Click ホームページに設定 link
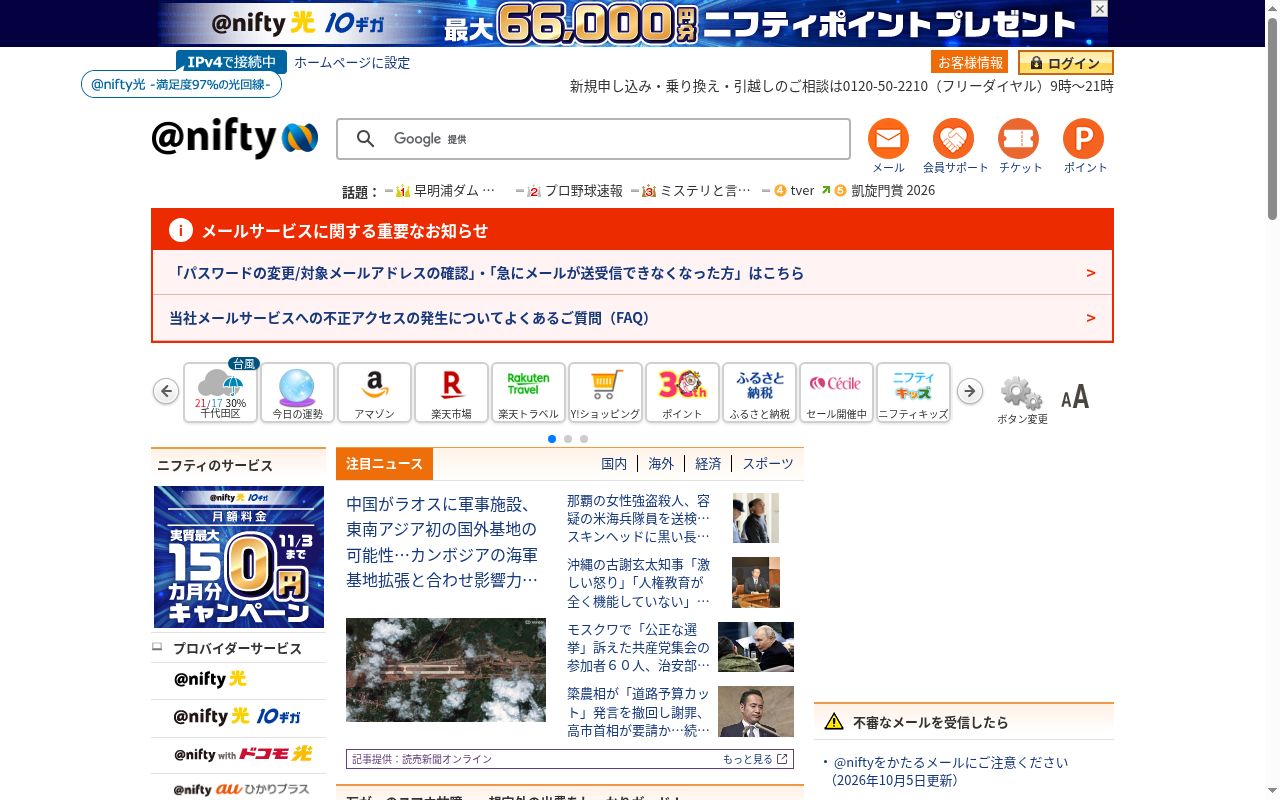Screen dimensions: 1280x800 click(x=352, y=62)
